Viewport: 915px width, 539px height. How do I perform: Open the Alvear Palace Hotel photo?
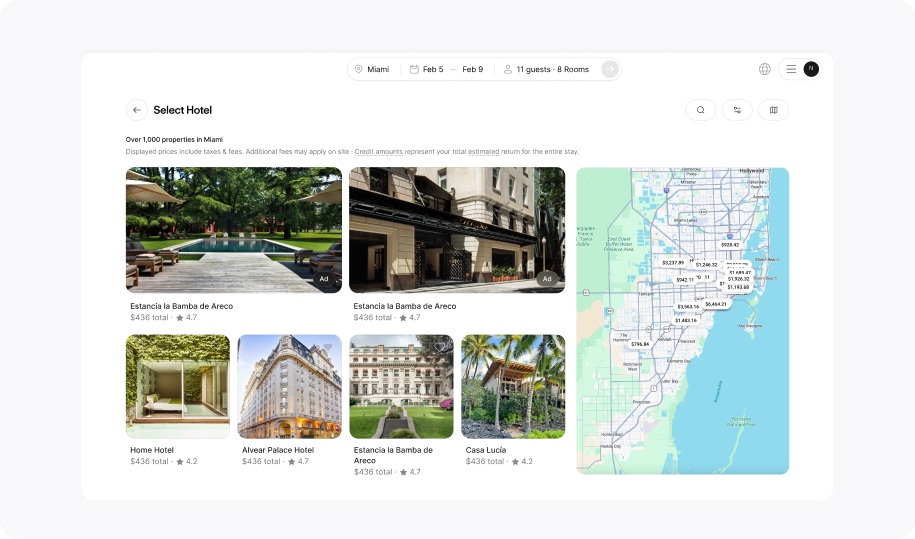[x=289, y=386]
